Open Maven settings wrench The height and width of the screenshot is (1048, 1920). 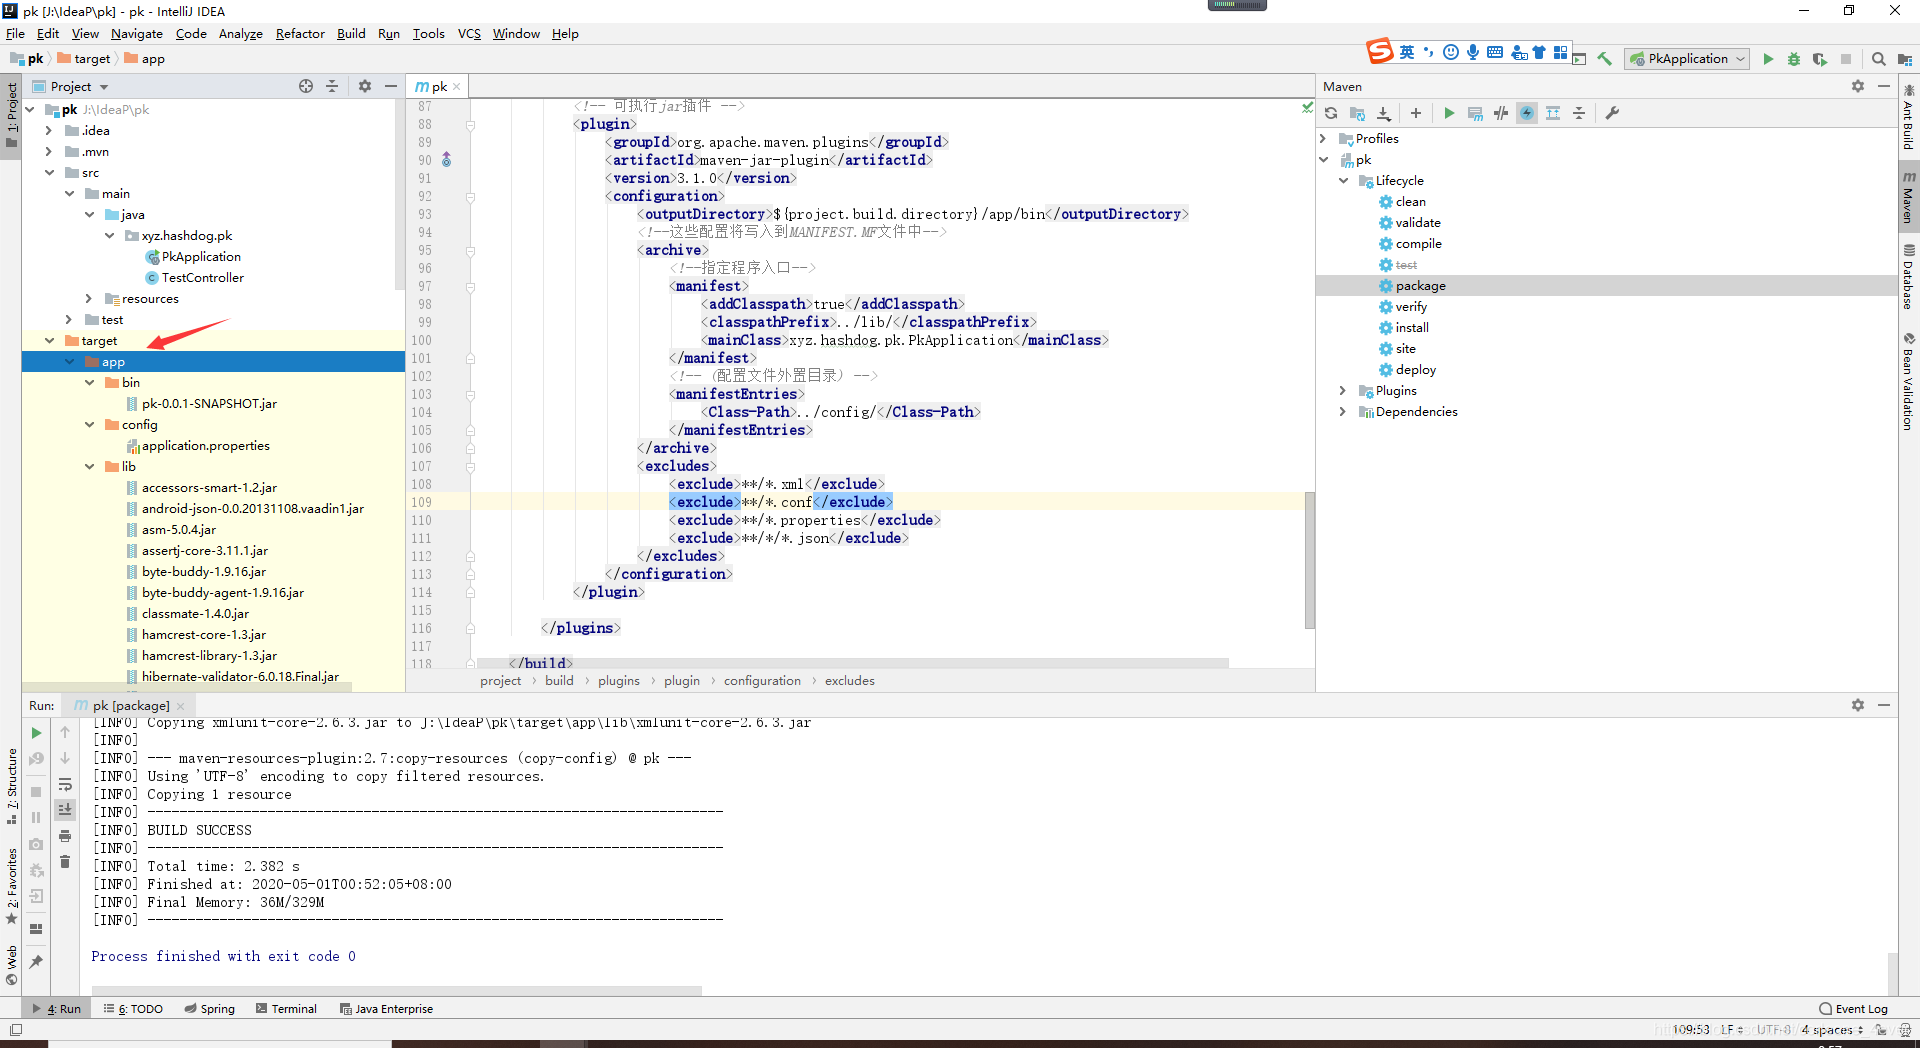(x=1612, y=113)
